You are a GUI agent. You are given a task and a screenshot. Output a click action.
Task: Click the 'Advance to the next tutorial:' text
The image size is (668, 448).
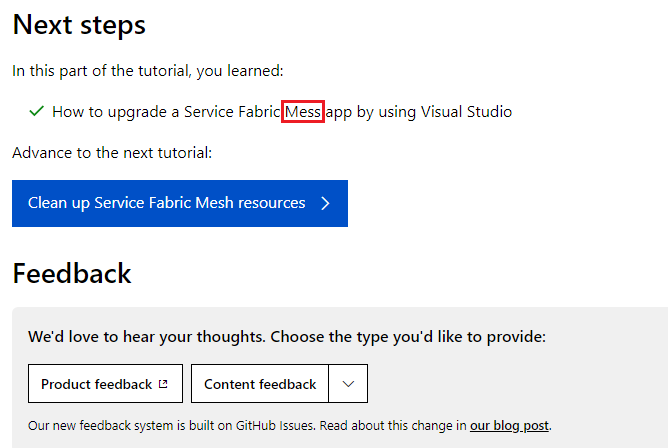tap(112, 152)
